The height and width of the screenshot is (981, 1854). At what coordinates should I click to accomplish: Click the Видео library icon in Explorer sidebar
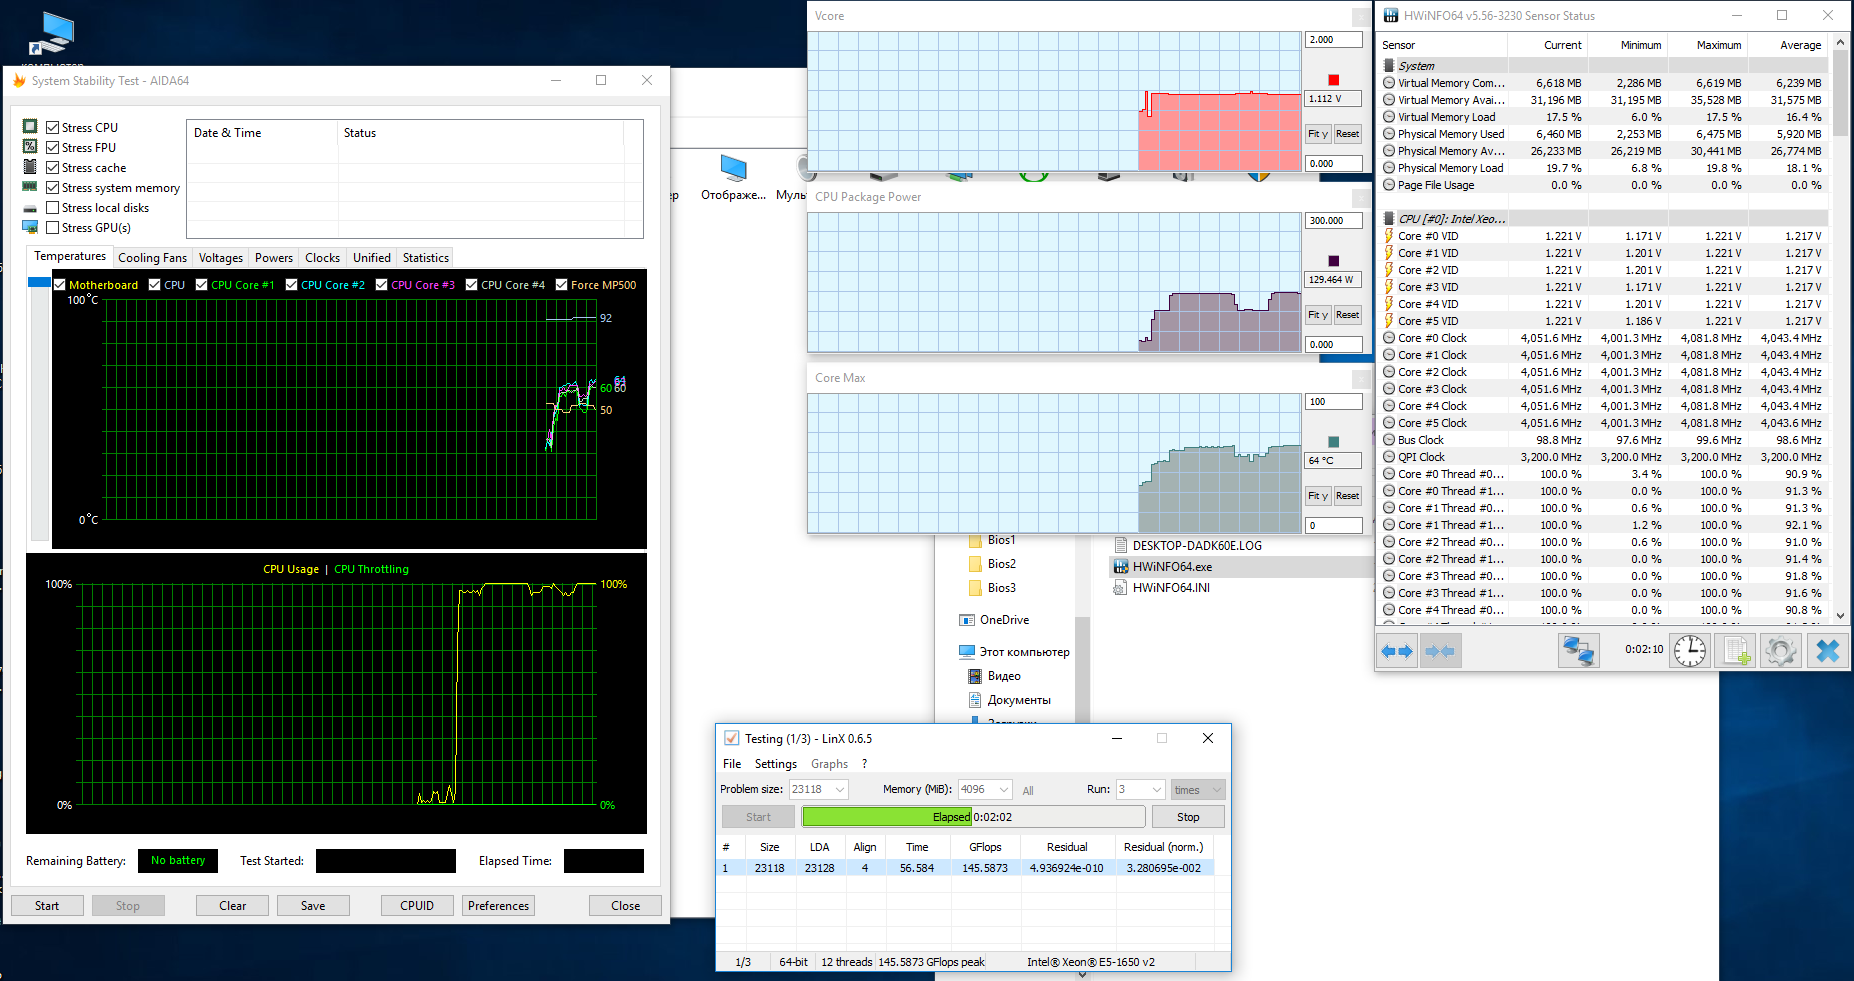[975, 676]
